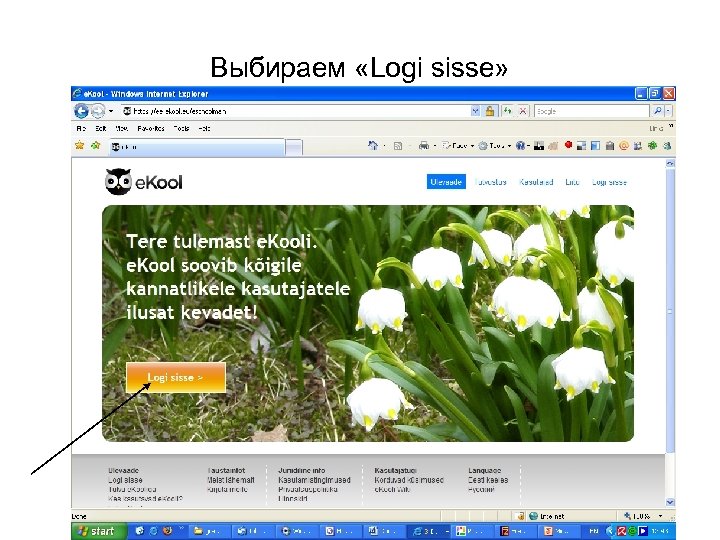The image size is (720, 540).
Task: Click the browser Forward arrow
Action: click(x=97, y=111)
